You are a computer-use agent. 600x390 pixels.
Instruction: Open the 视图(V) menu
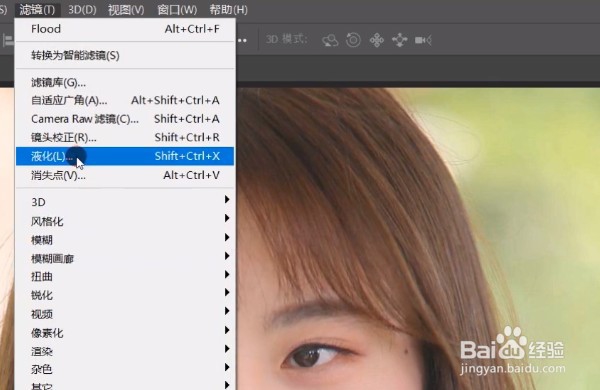[126, 9]
